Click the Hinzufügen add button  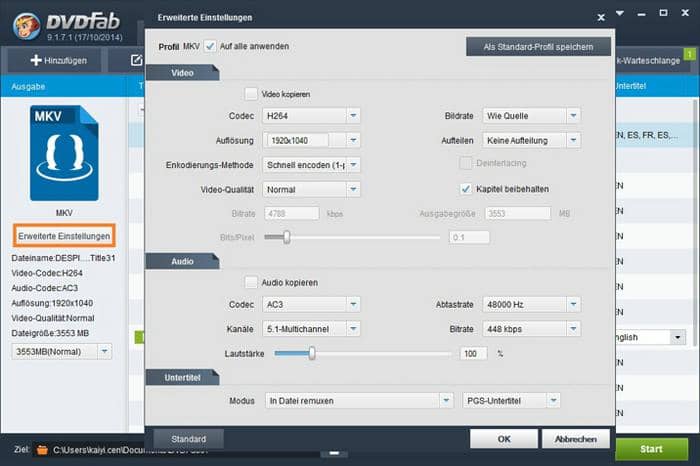[54, 60]
